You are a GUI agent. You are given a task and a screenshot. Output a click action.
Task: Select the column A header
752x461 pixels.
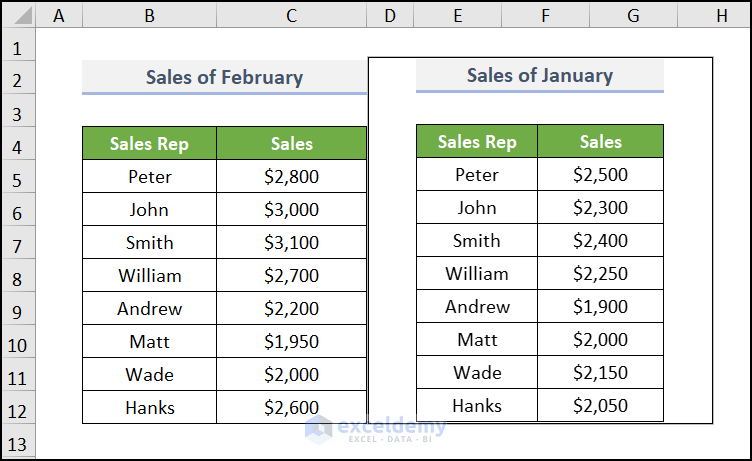tap(60, 15)
